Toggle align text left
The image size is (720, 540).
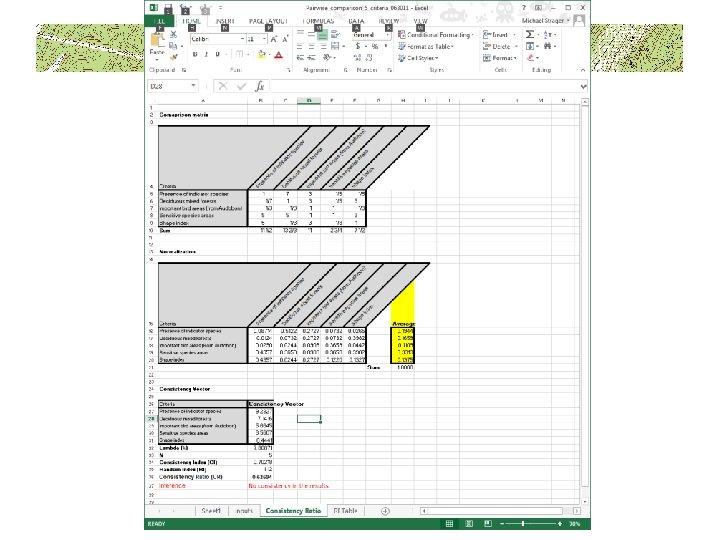300,46
